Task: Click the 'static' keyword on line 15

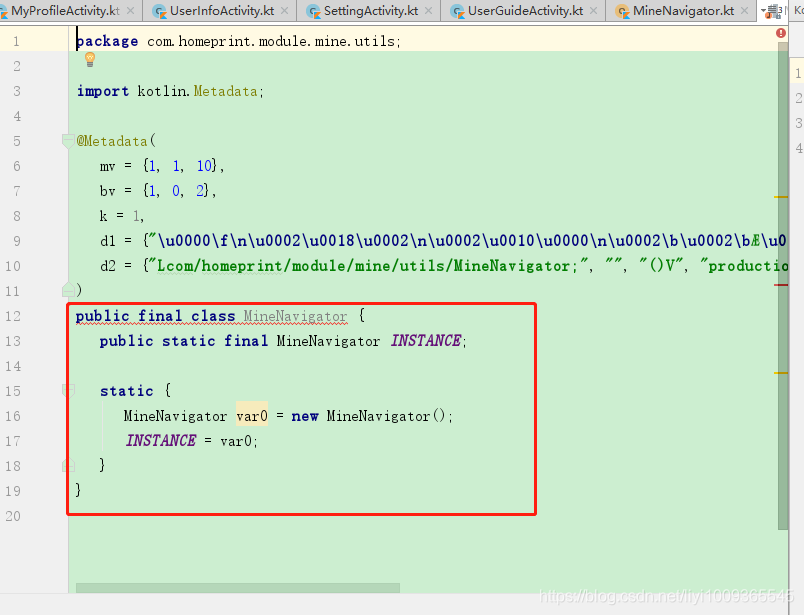Action: tap(127, 391)
